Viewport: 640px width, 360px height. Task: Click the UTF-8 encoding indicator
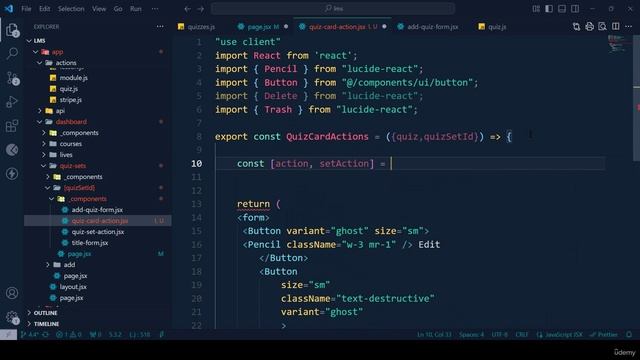[x=500, y=334]
